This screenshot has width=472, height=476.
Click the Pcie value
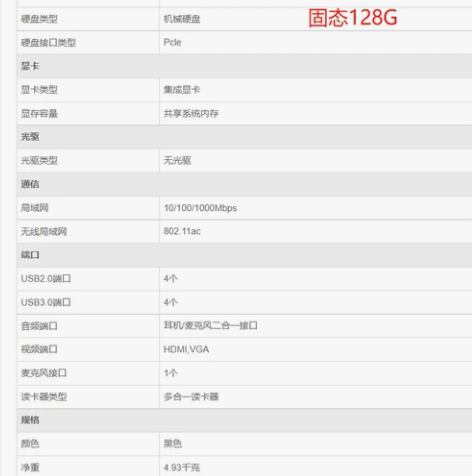click(x=172, y=42)
